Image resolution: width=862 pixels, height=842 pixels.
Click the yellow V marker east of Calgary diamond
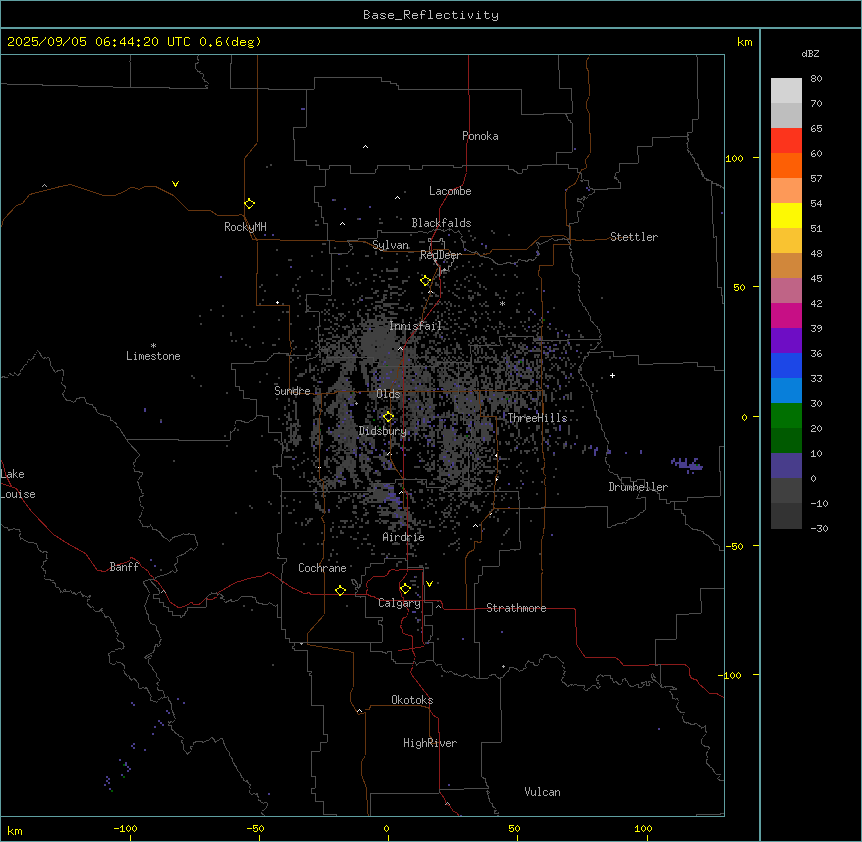click(x=429, y=584)
